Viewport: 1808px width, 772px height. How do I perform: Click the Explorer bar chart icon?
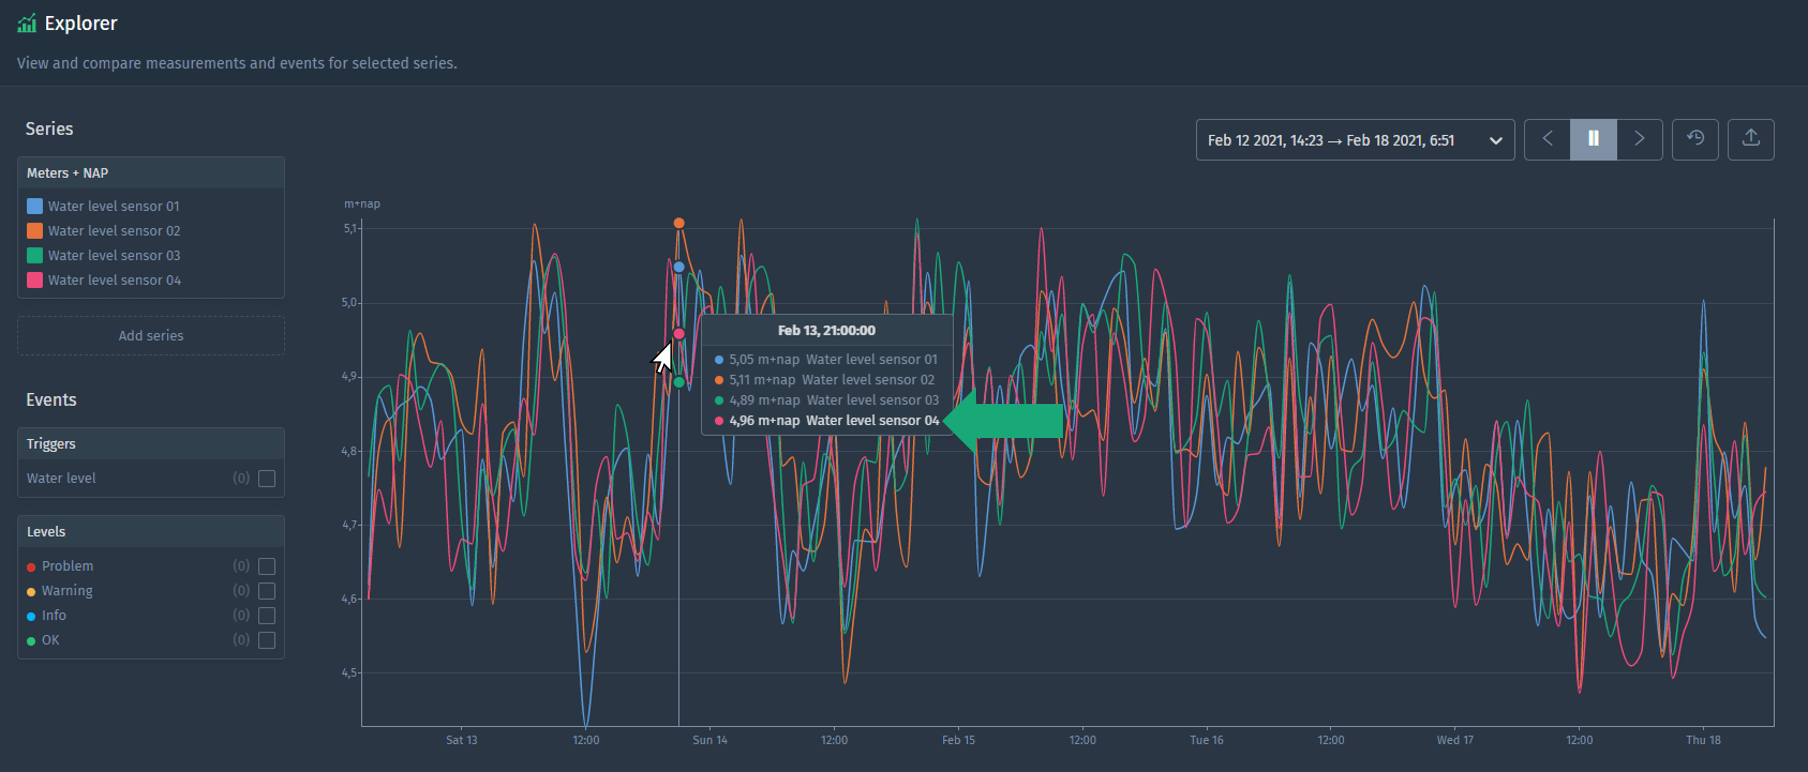[27, 23]
